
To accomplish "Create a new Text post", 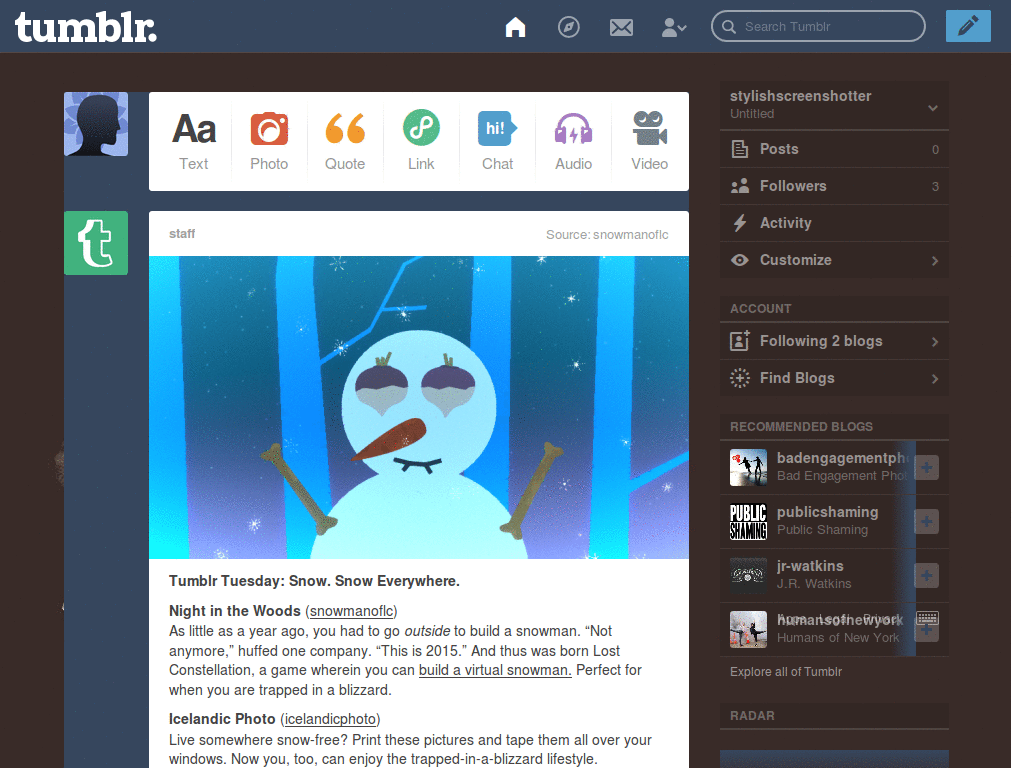I will pos(194,141).
